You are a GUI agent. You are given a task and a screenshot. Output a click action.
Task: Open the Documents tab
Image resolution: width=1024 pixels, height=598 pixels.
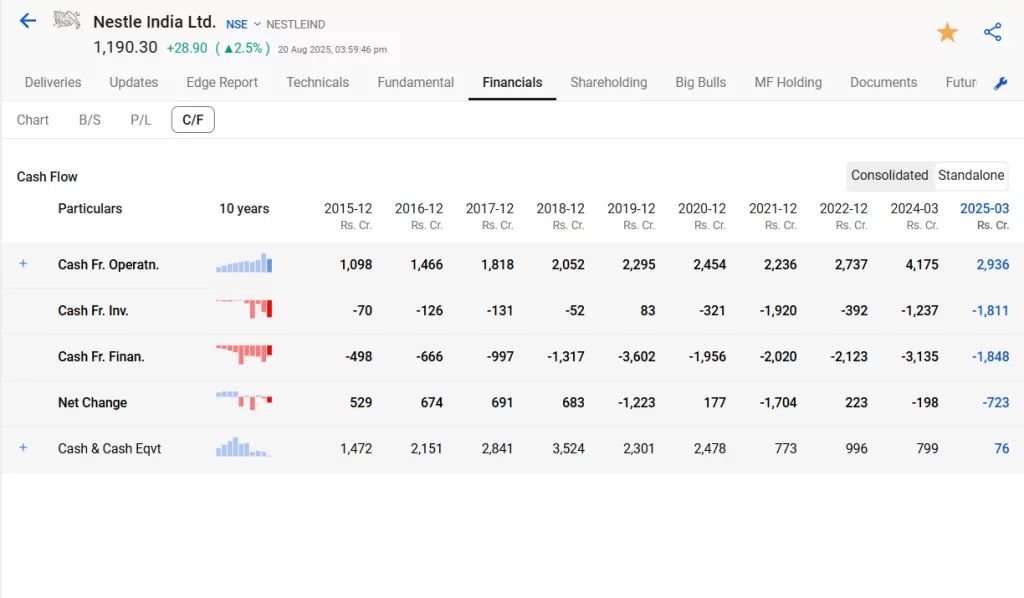884,82
